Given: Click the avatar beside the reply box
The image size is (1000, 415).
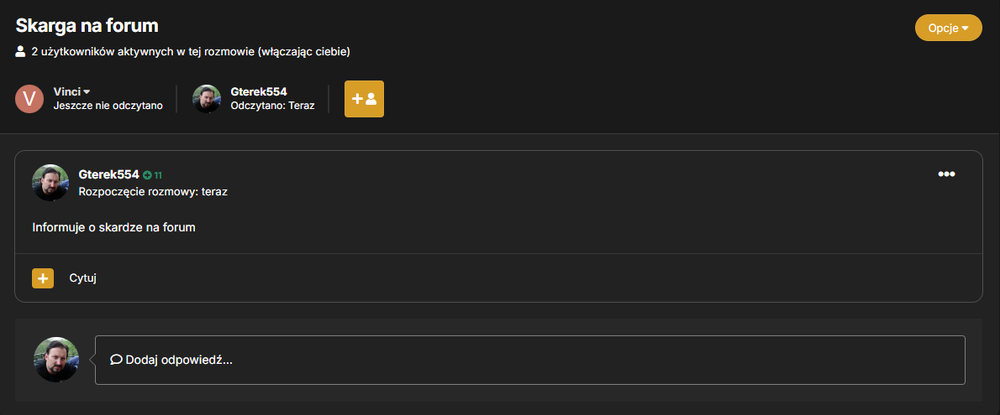Looking at the screenshot, I should [x=56, y=360].
